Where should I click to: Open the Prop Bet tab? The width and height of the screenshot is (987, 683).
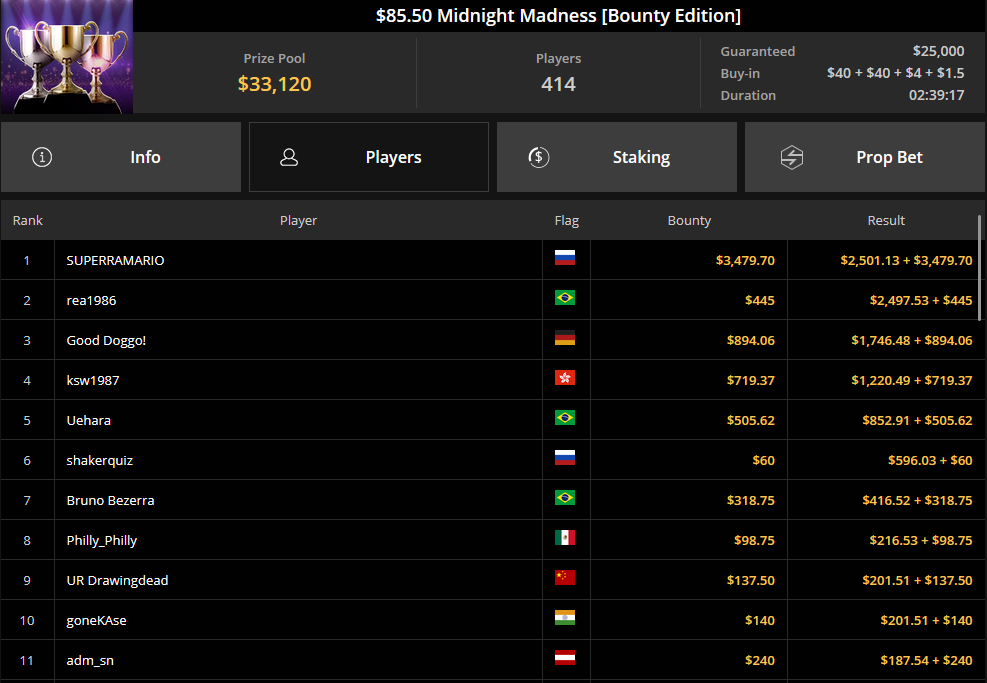(x=865, y=157)
